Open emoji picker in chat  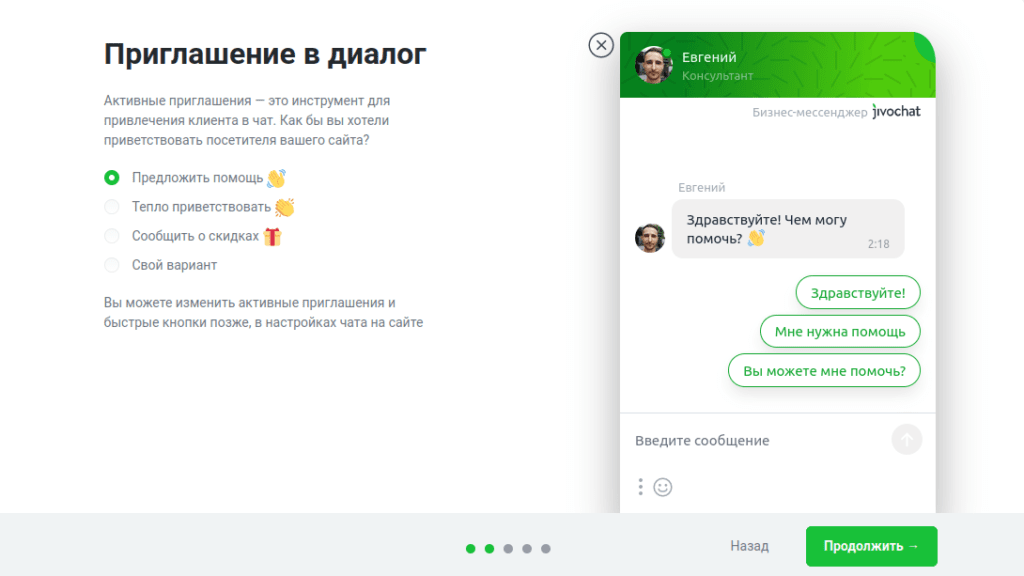663,487
